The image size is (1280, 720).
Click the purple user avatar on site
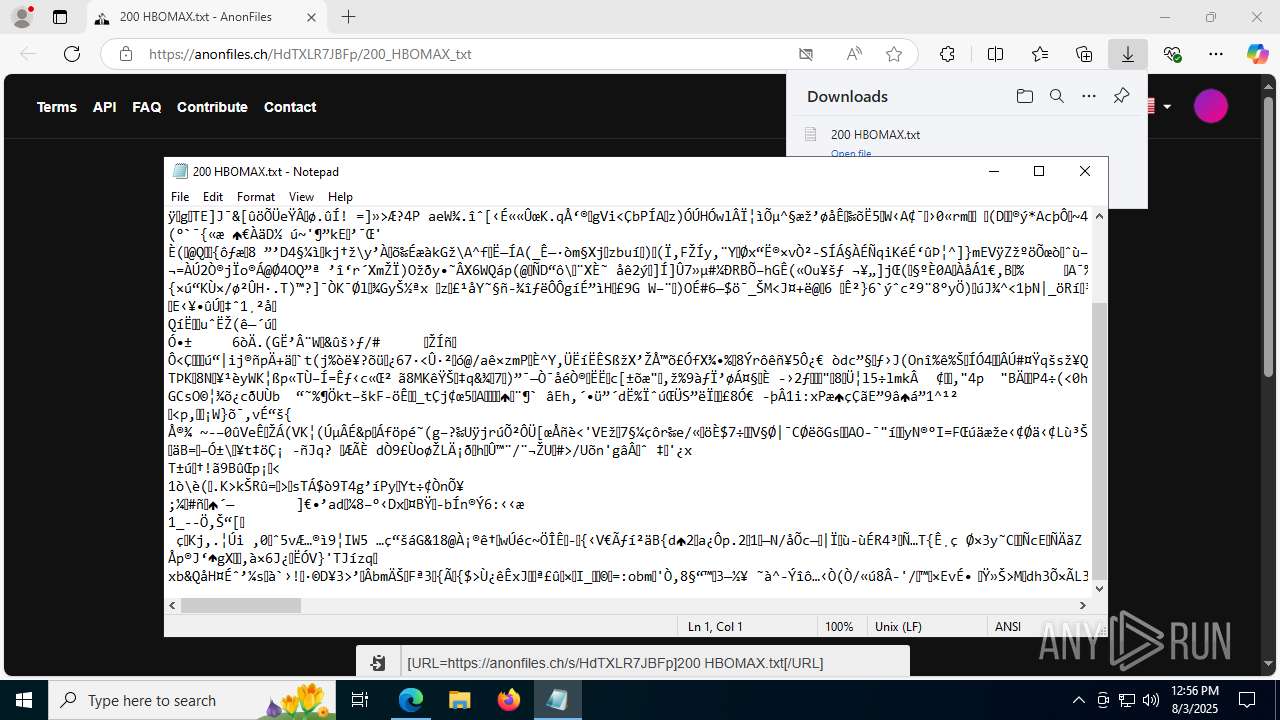pos(1210,106)
